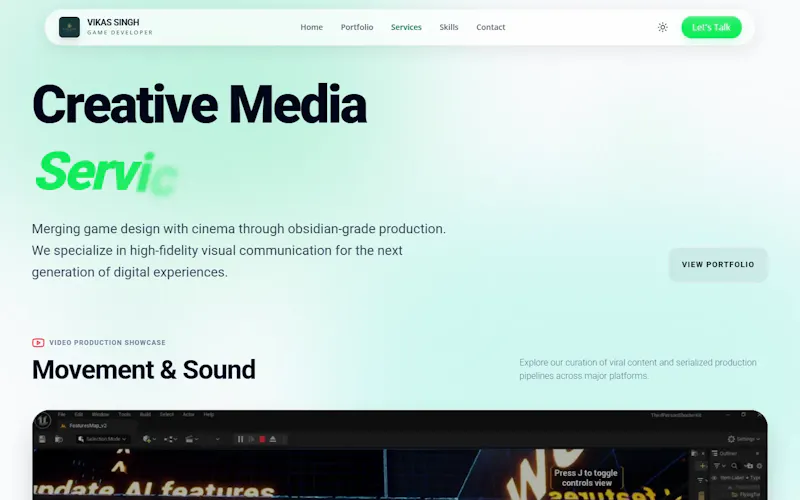Click the Unreal Engine logo in the video

(x=43, y=421)
